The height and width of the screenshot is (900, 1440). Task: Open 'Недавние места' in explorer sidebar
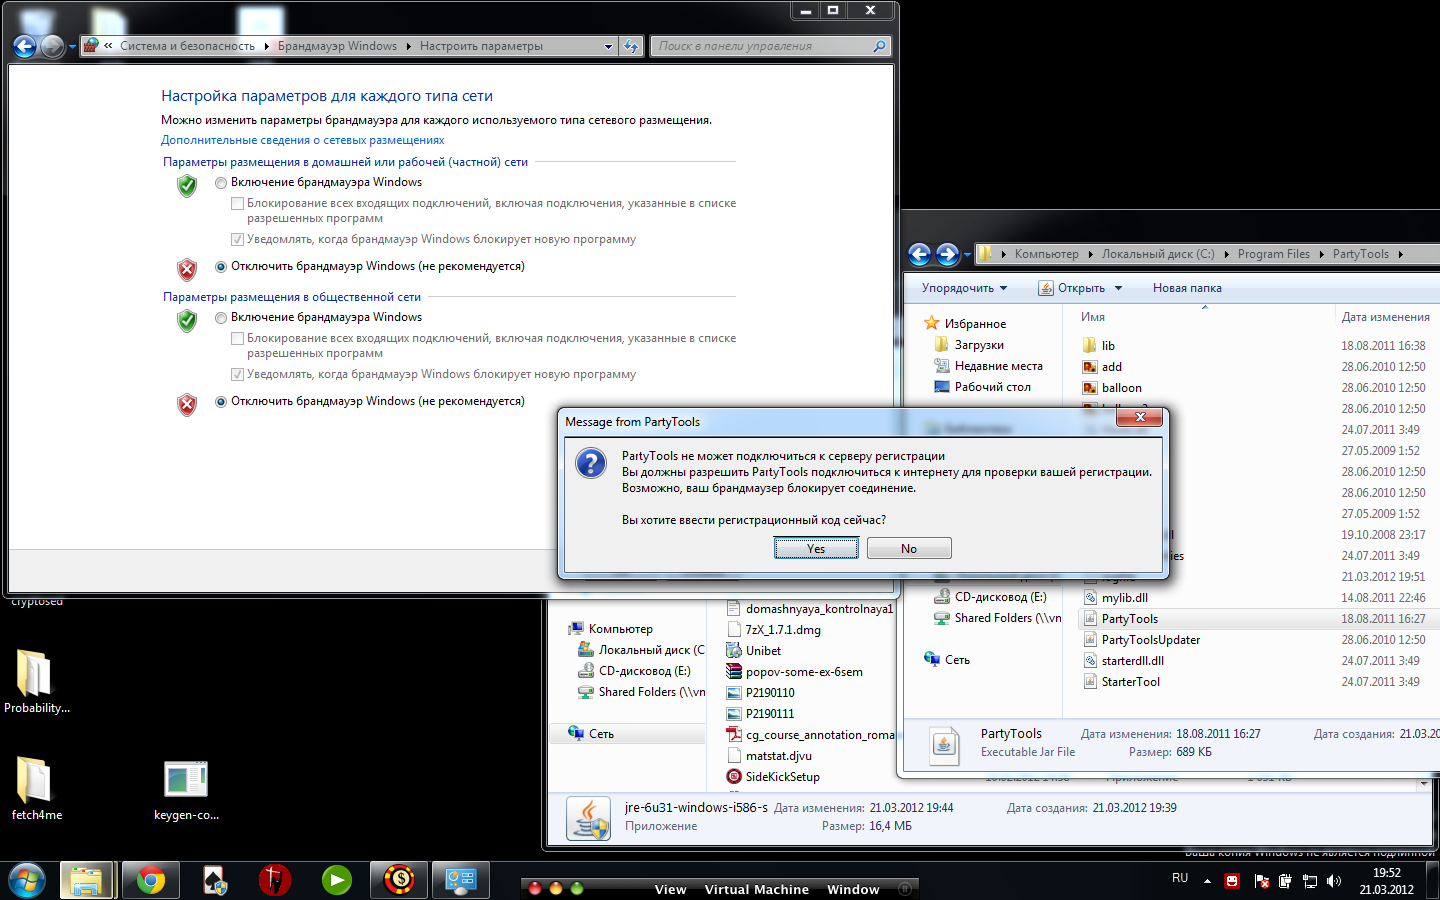(988, 366)
